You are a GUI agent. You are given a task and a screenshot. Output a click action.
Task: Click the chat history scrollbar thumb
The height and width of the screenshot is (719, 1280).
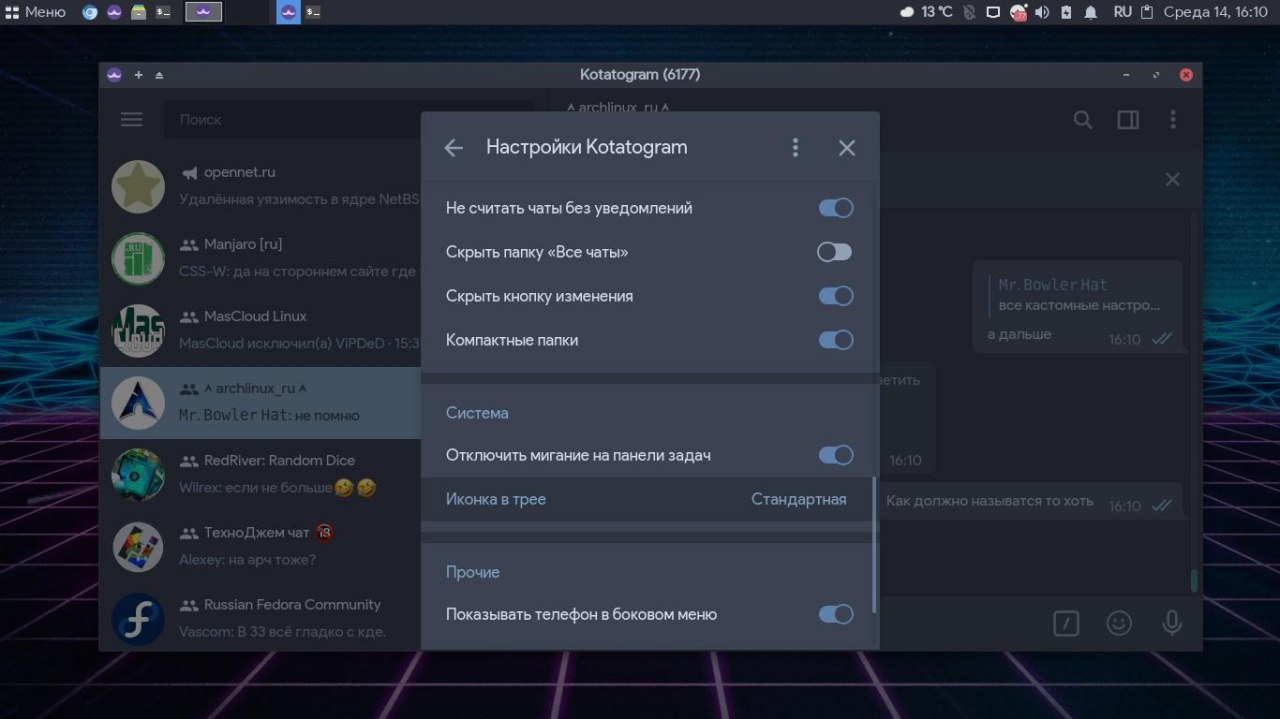point(1193,581)
